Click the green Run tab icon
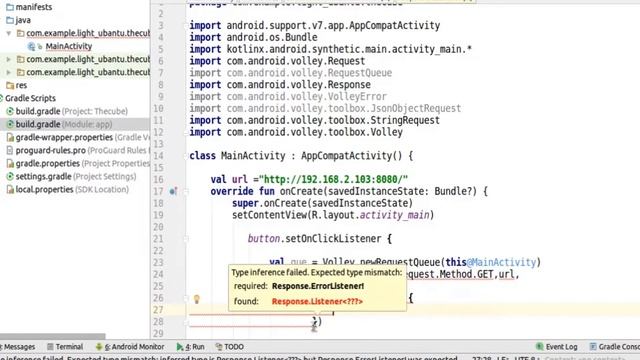 180,347
